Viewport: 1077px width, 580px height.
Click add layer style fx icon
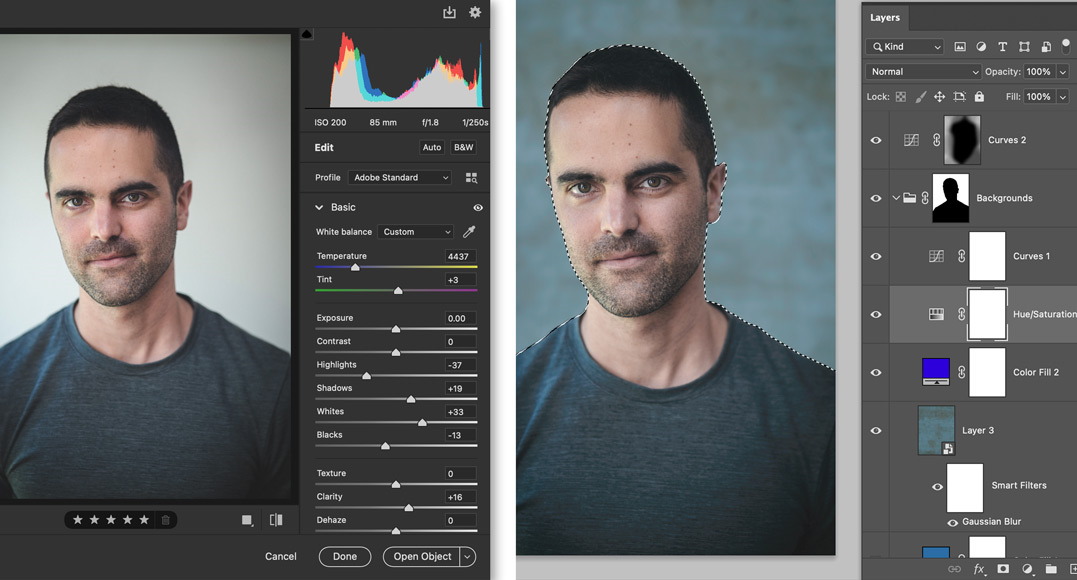click(x=979, y=569)
